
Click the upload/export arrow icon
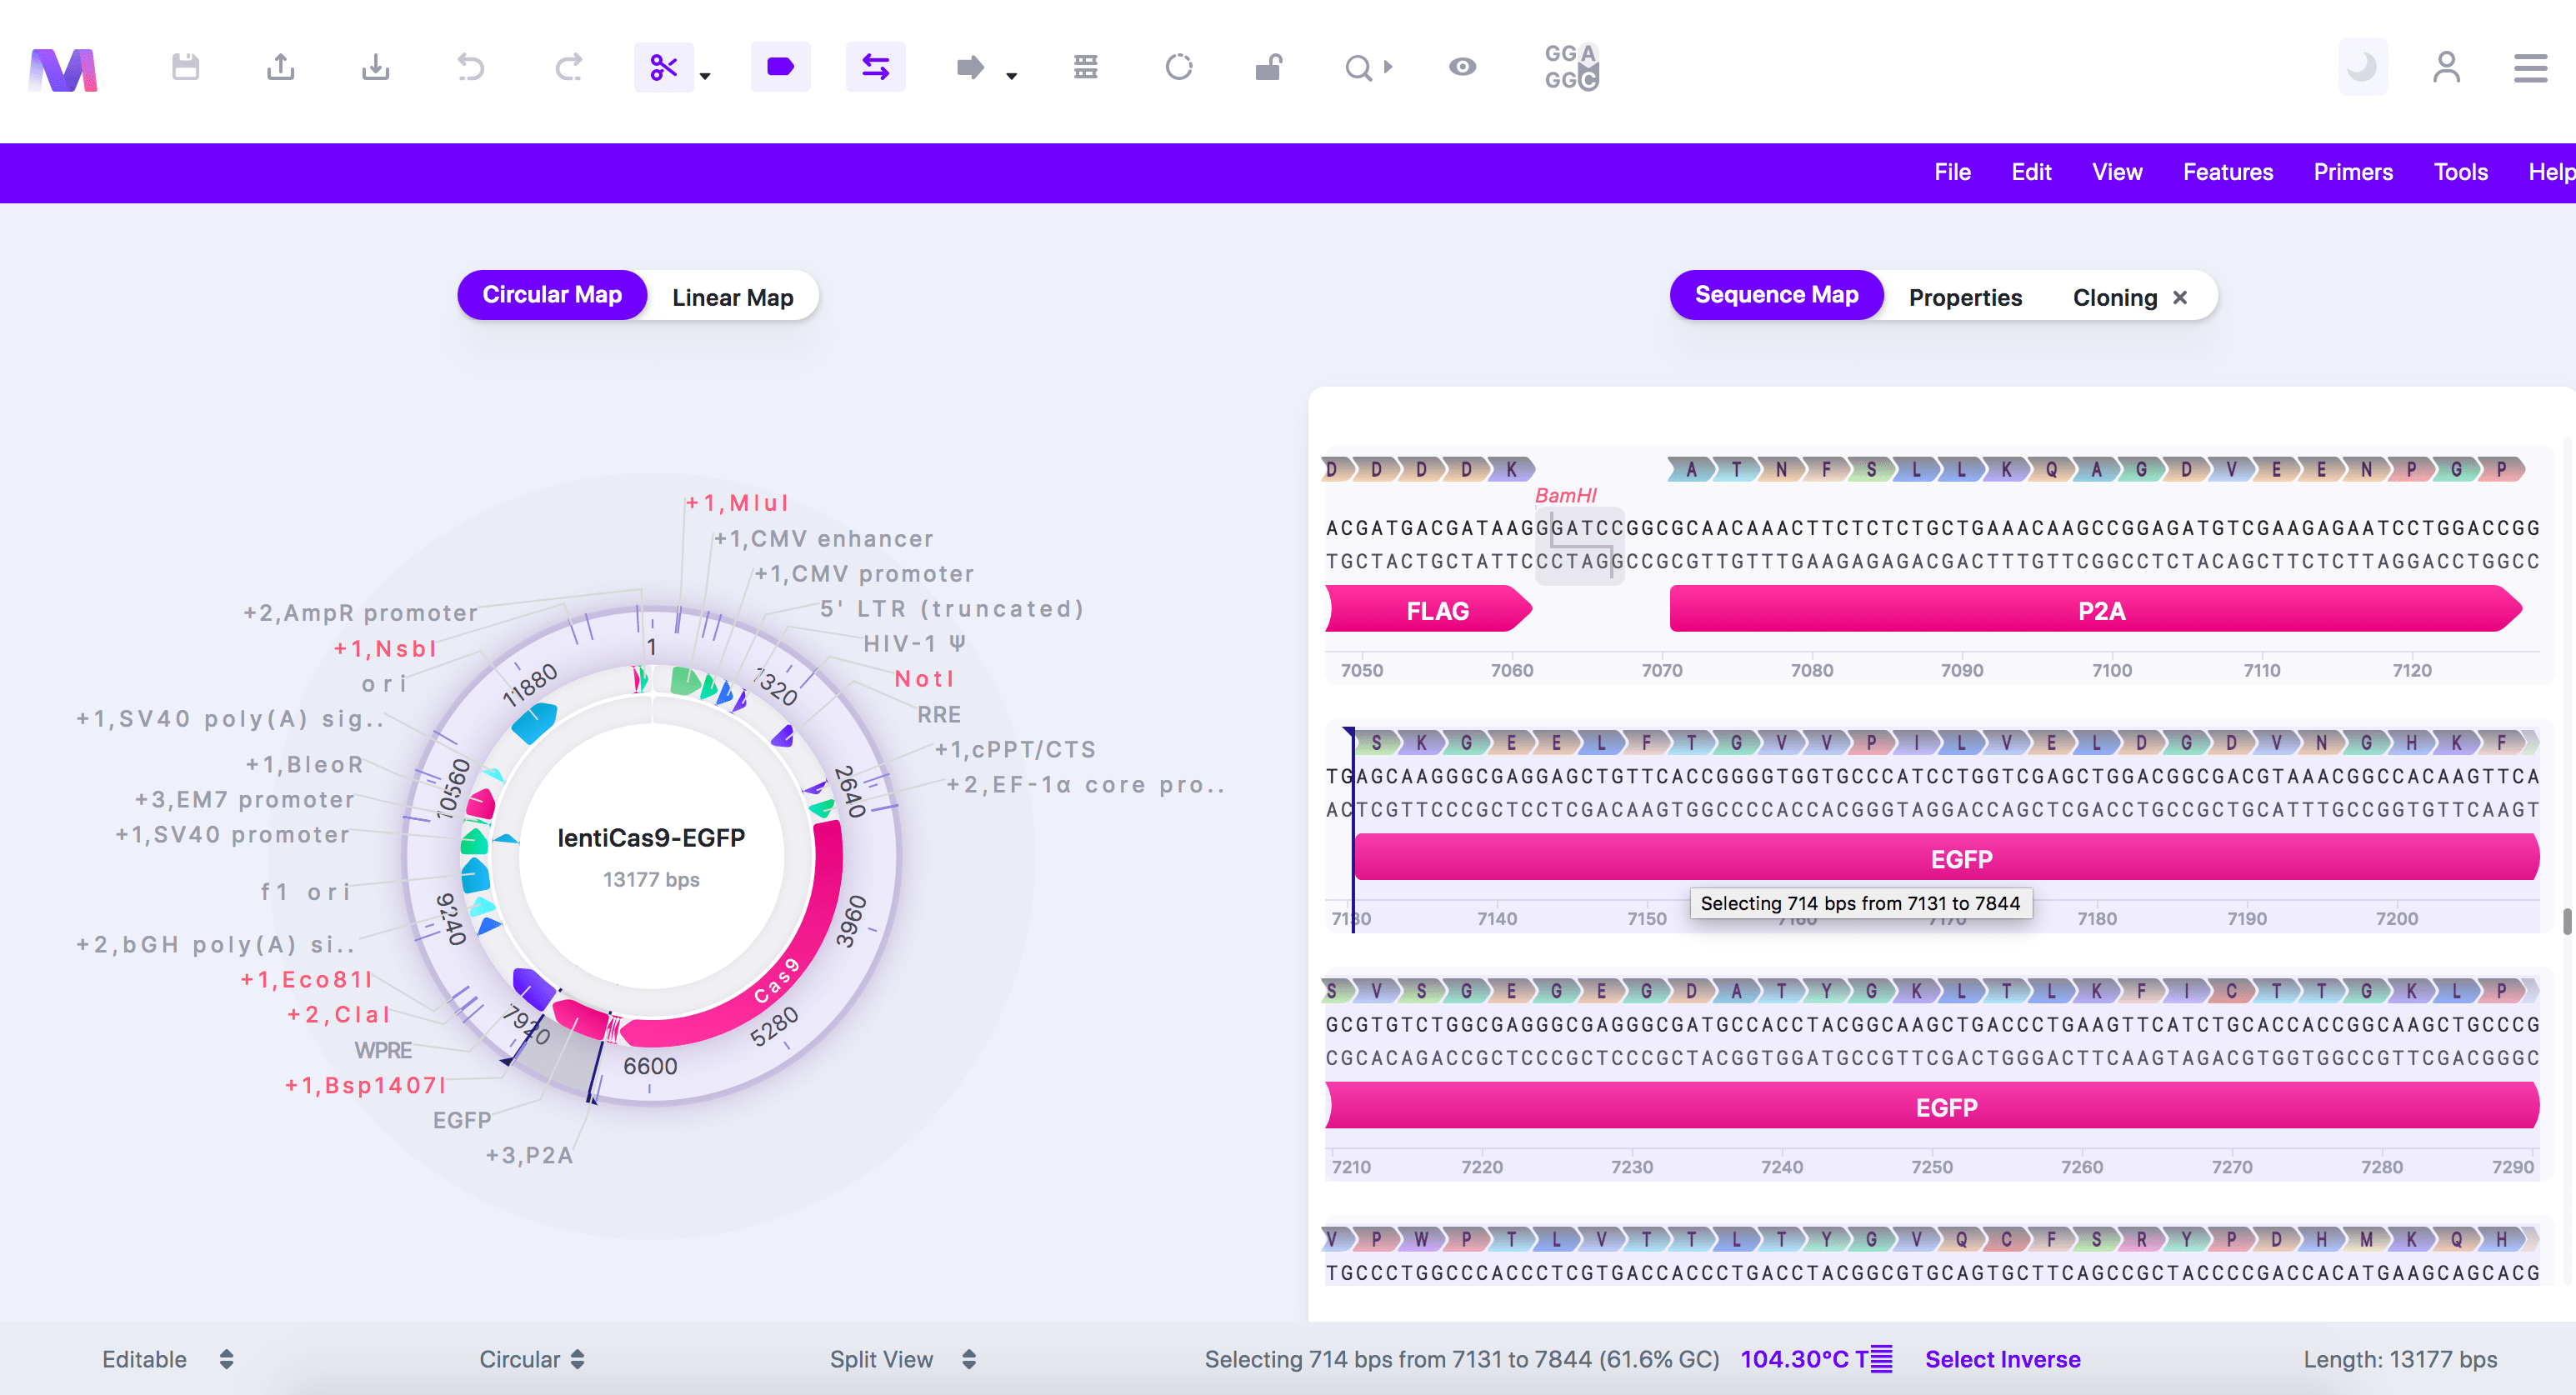click(x=280, y=67)
